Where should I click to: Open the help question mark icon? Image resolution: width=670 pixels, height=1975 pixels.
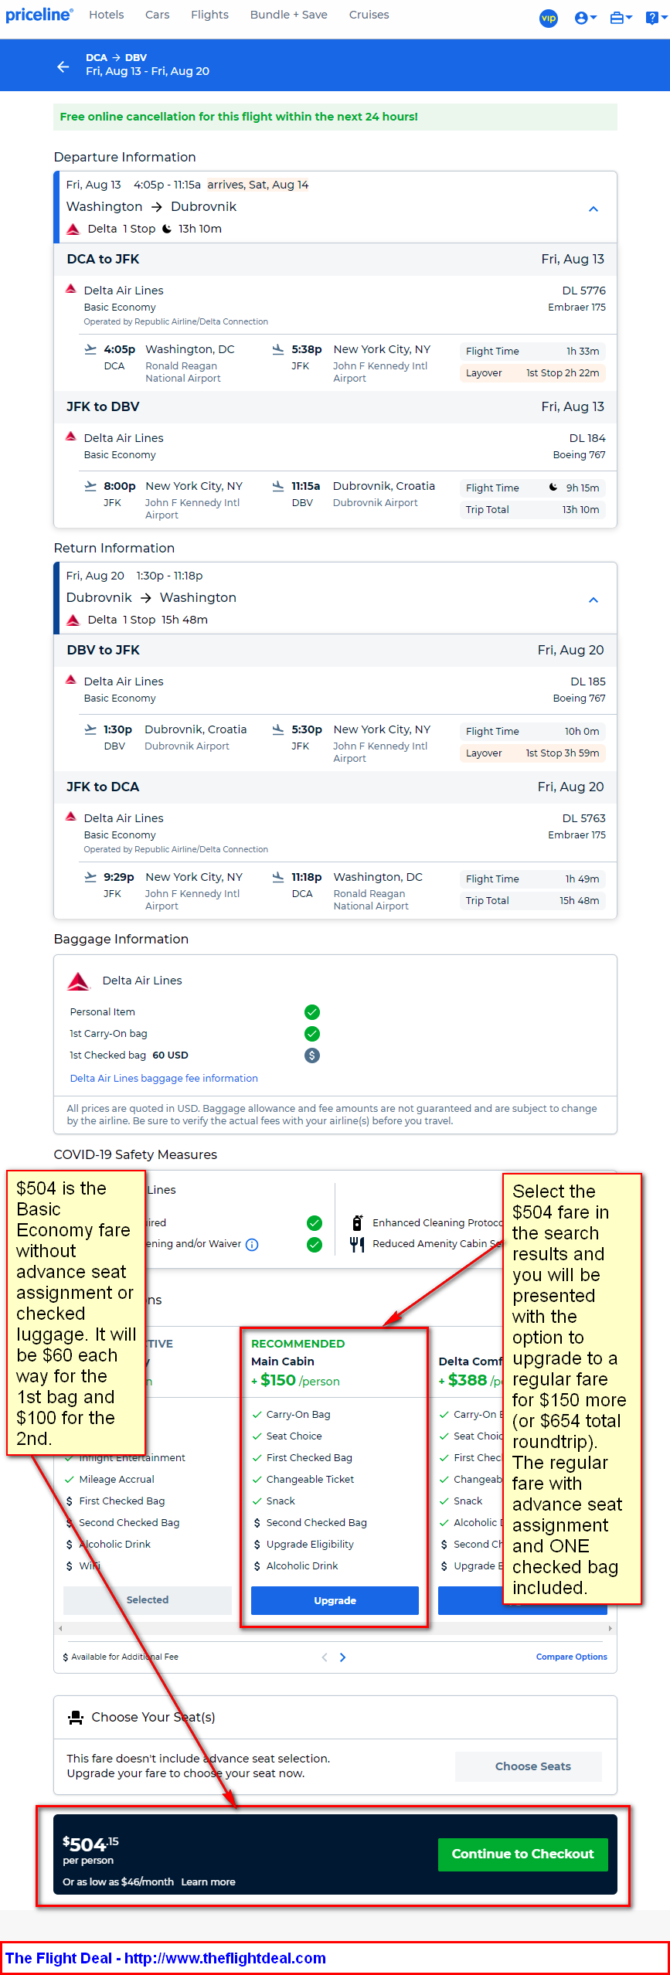click(652, 17)
